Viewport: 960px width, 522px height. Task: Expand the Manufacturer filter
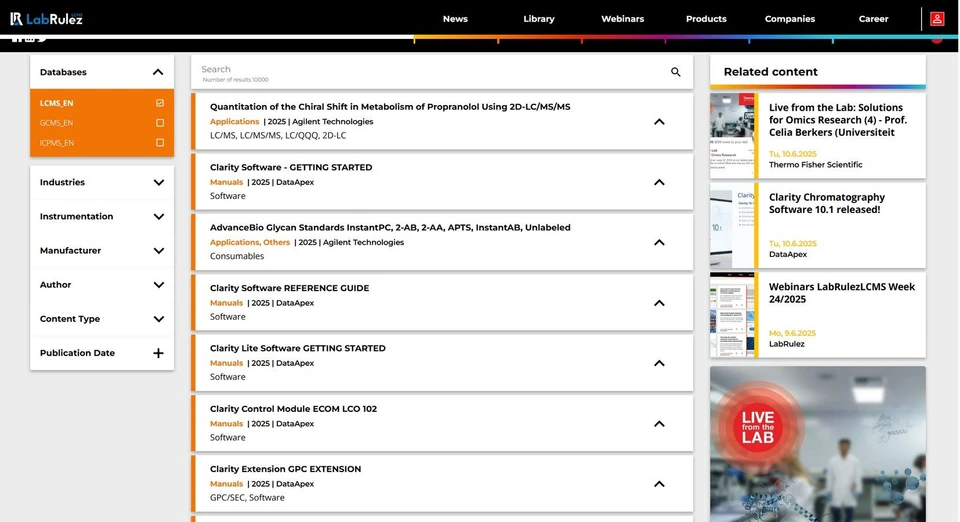[x=159, y=251]
